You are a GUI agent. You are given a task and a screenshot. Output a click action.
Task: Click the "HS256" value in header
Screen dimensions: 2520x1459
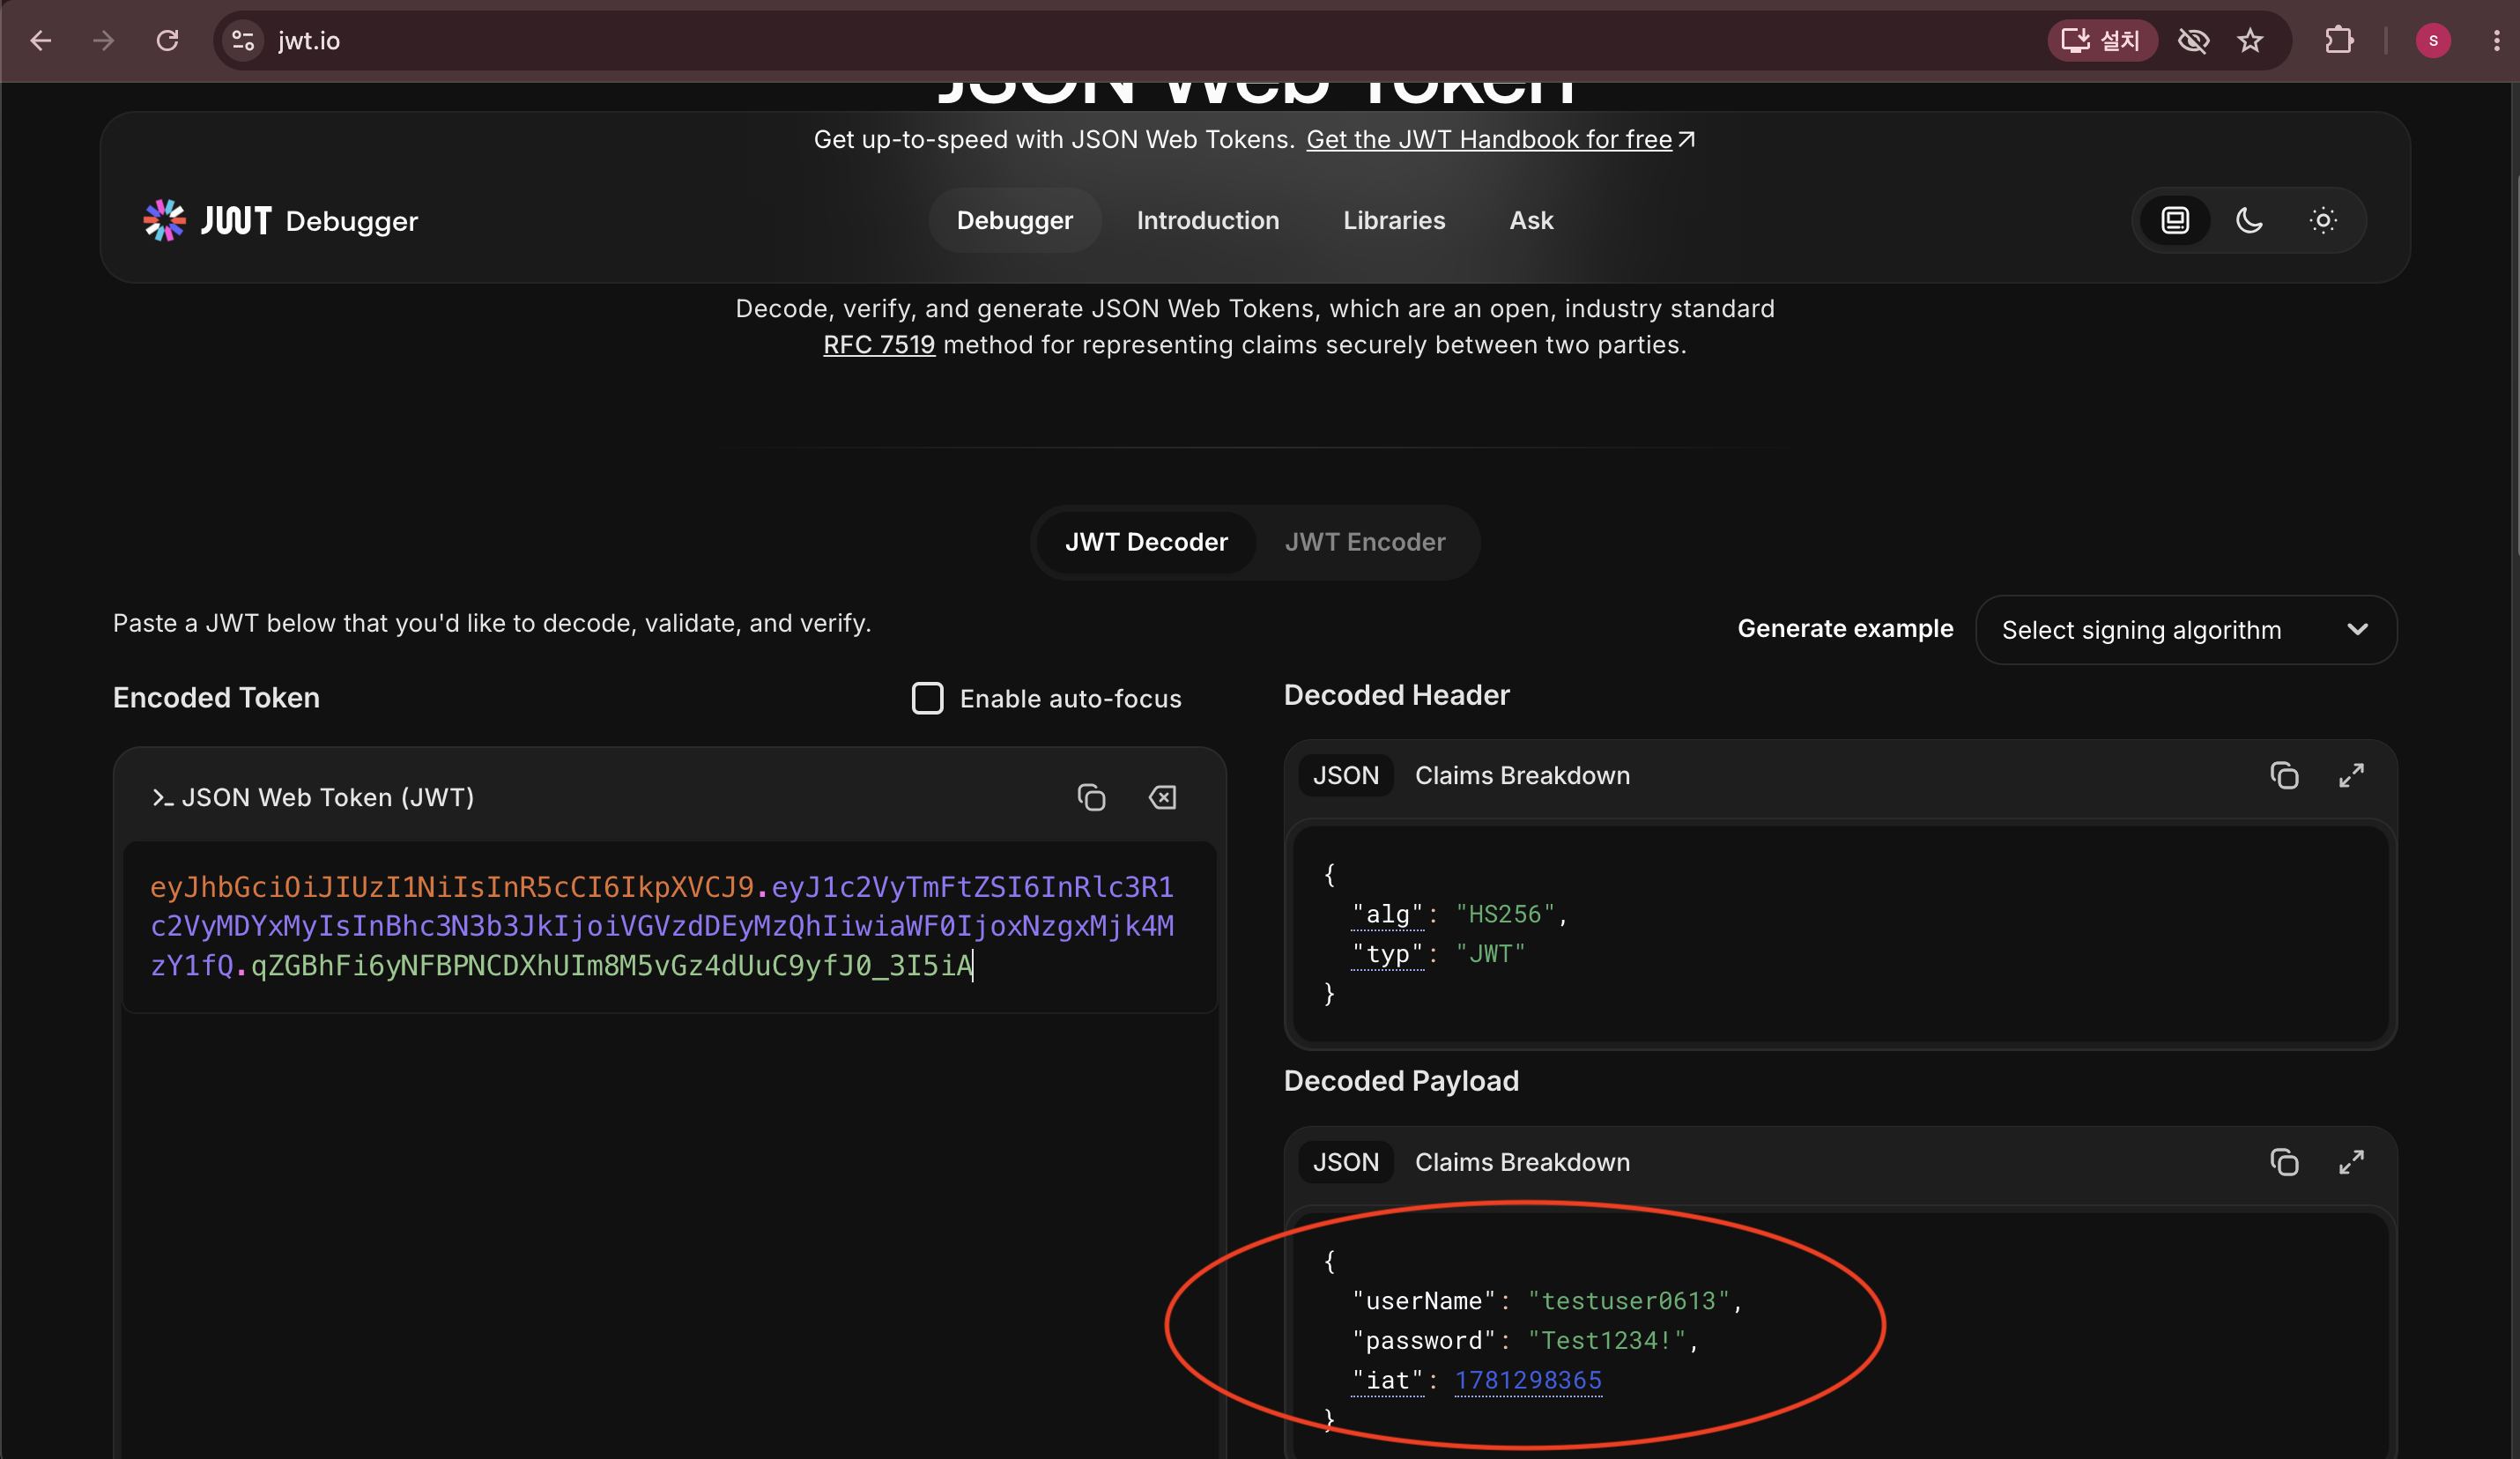pyautogui.click(x=1505, y=914)
